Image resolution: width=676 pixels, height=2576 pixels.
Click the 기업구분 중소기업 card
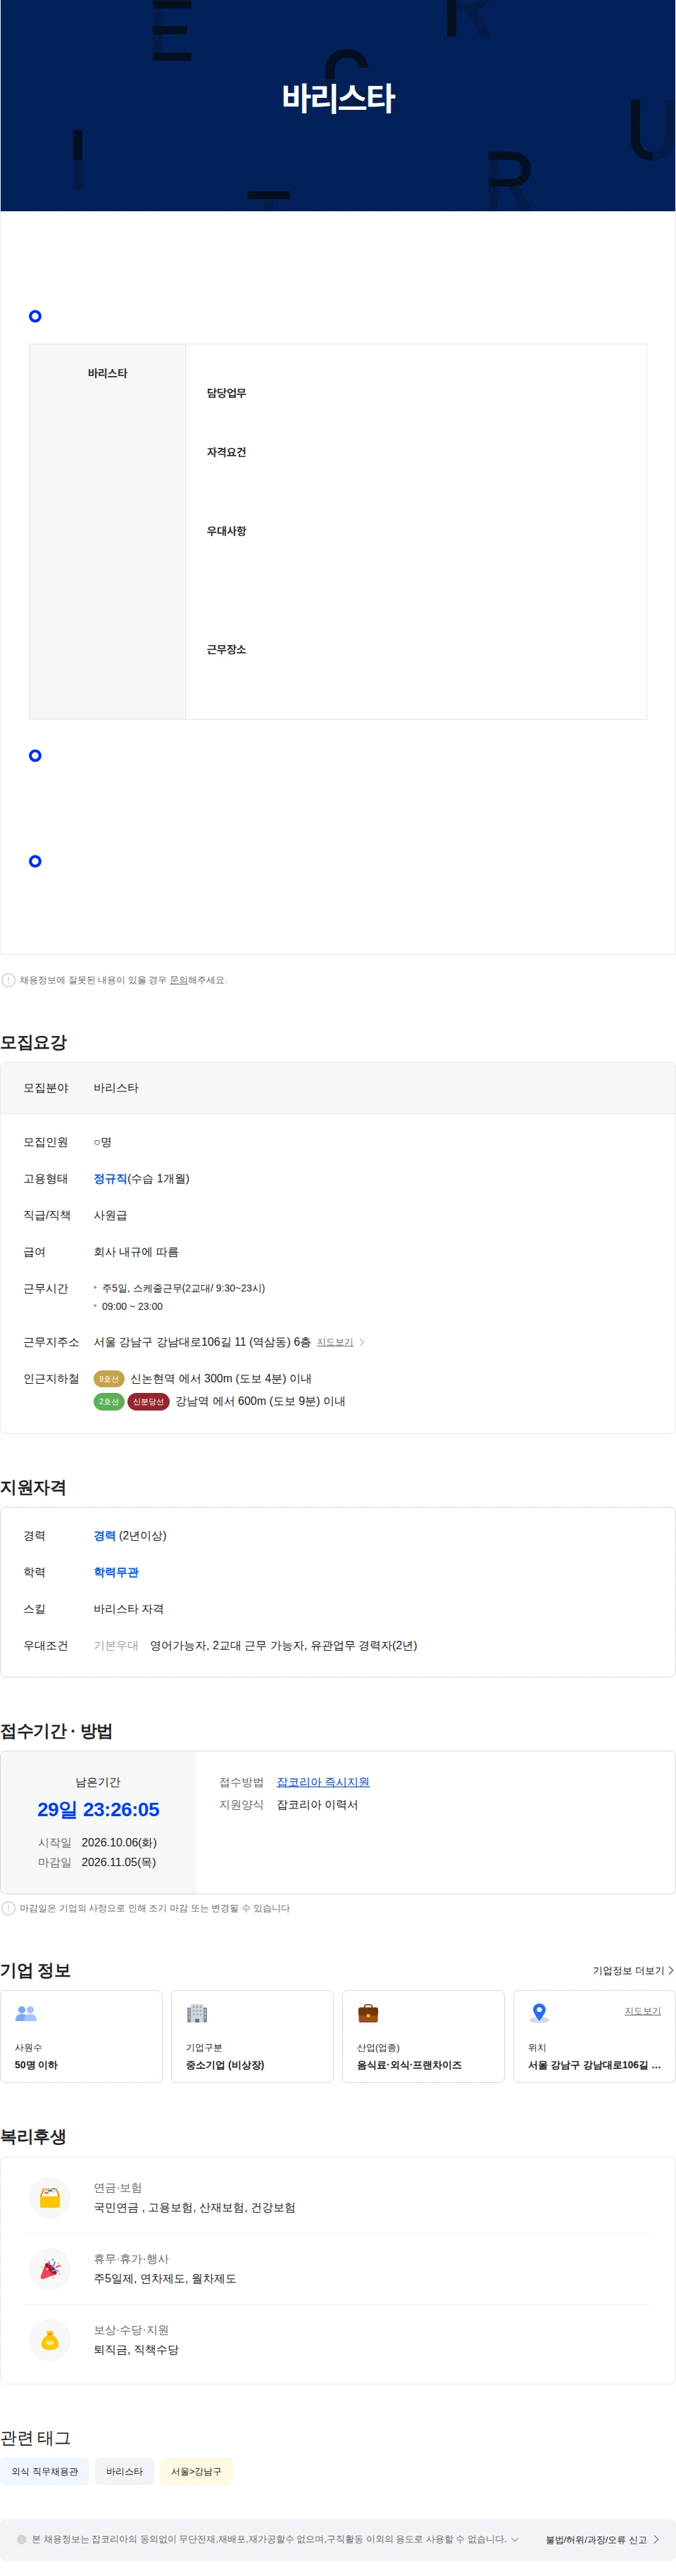coord(252,2036)
